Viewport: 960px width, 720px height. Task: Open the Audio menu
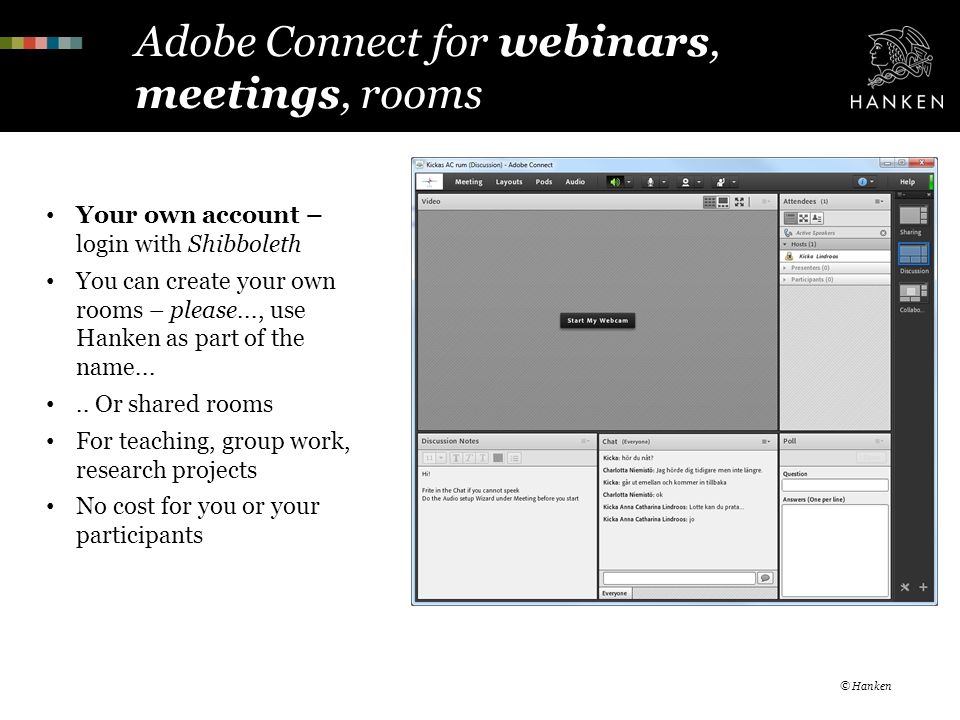(575, 182)
